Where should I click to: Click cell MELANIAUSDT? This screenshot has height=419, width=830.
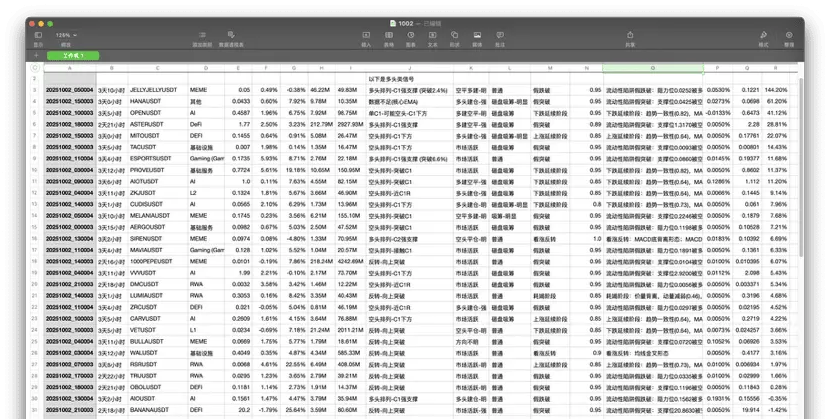(158, 216)
